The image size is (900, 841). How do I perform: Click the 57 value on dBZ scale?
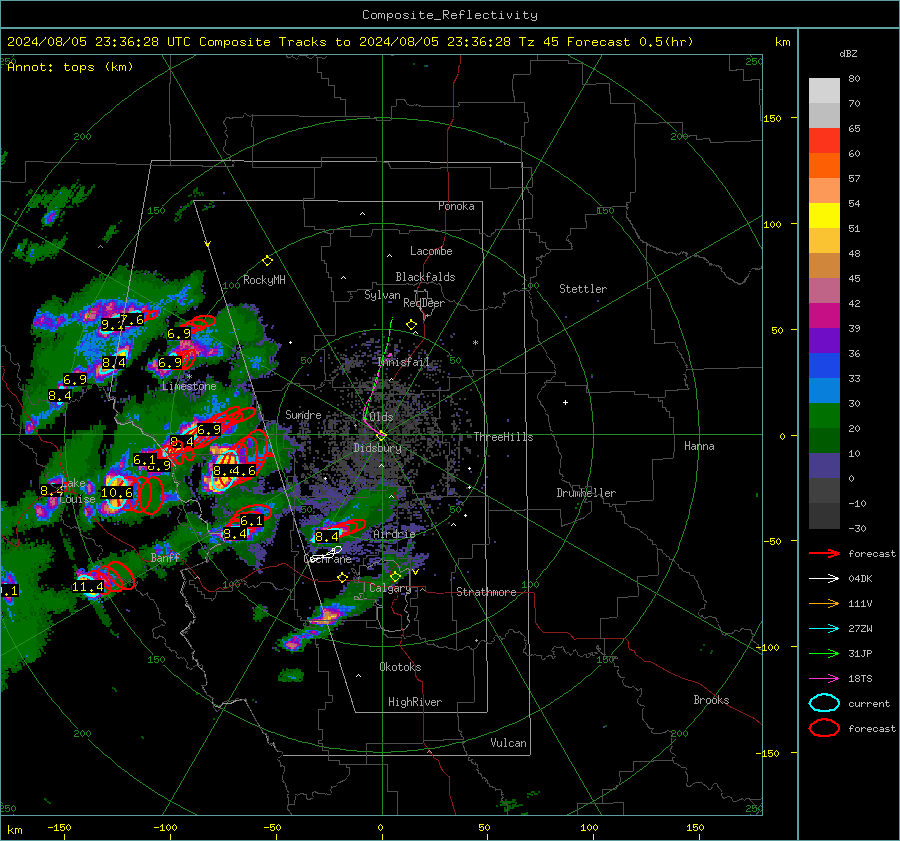pos(854,179)
